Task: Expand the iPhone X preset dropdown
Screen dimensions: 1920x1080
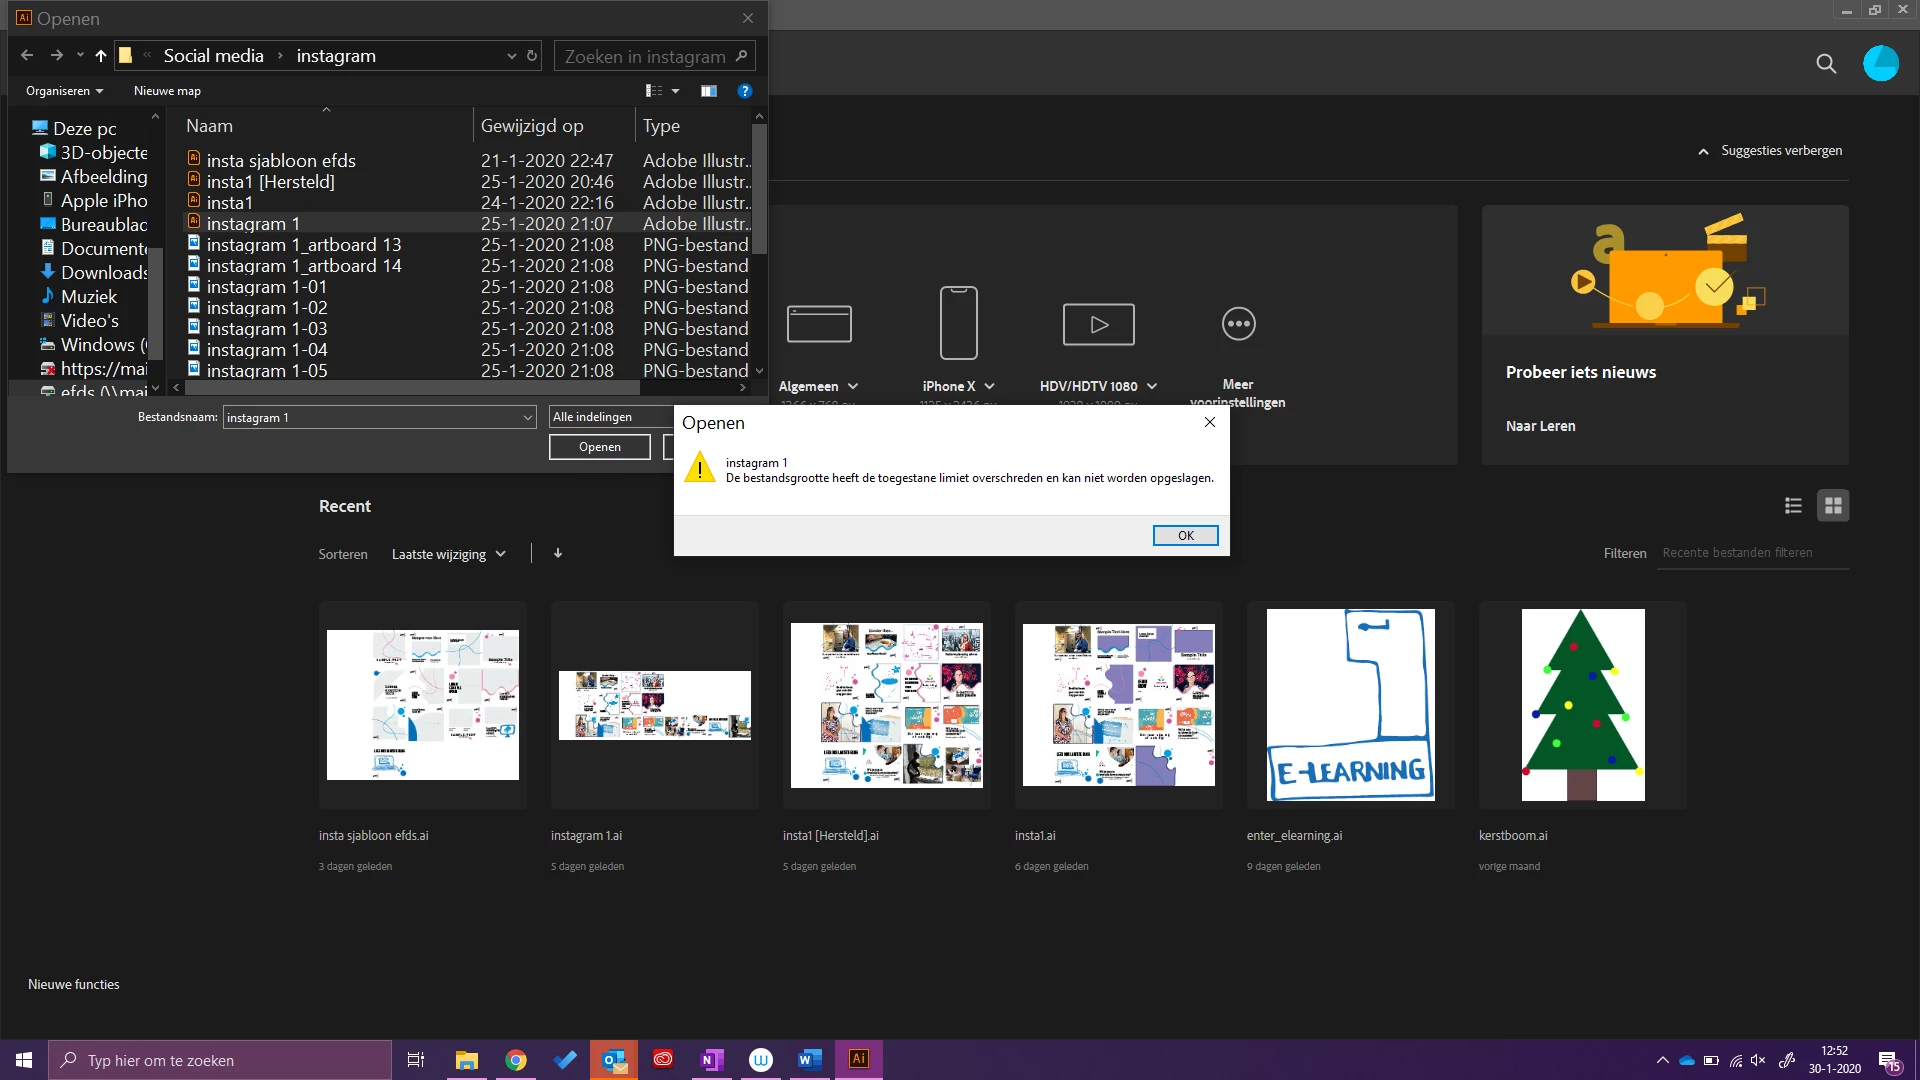Action: point(989,386)
